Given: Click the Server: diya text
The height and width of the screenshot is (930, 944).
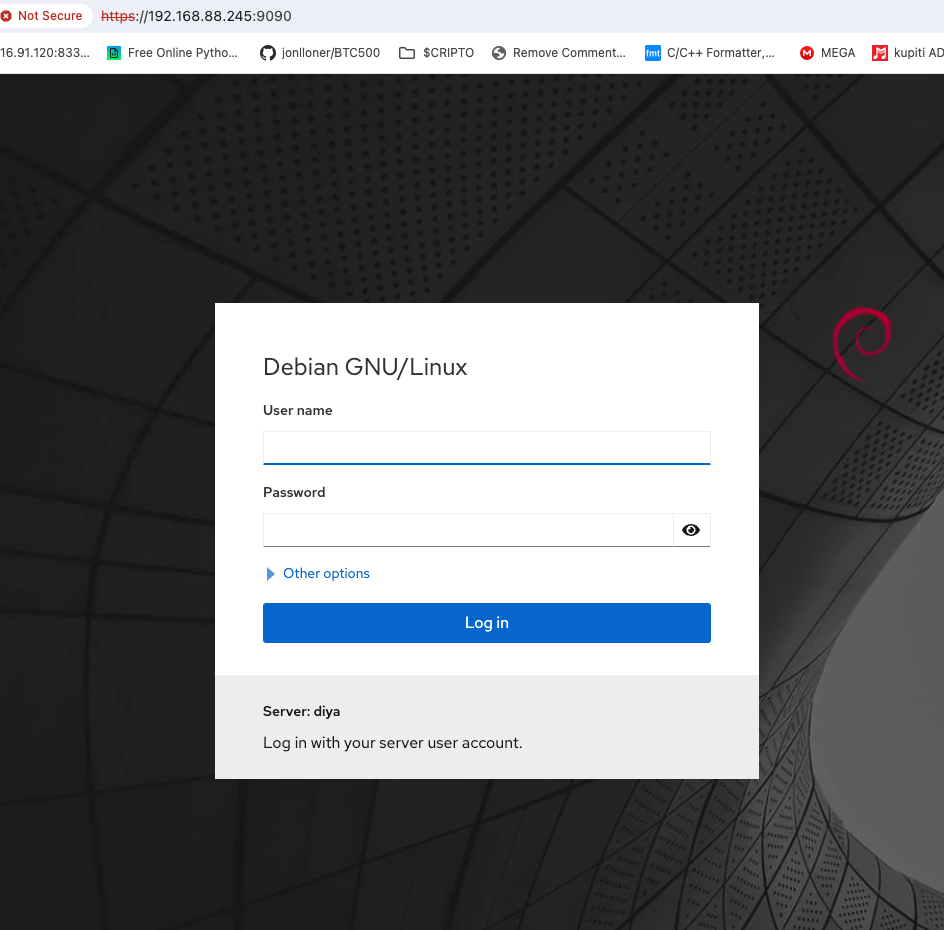Looking at the screenshot, I should 301,711.
